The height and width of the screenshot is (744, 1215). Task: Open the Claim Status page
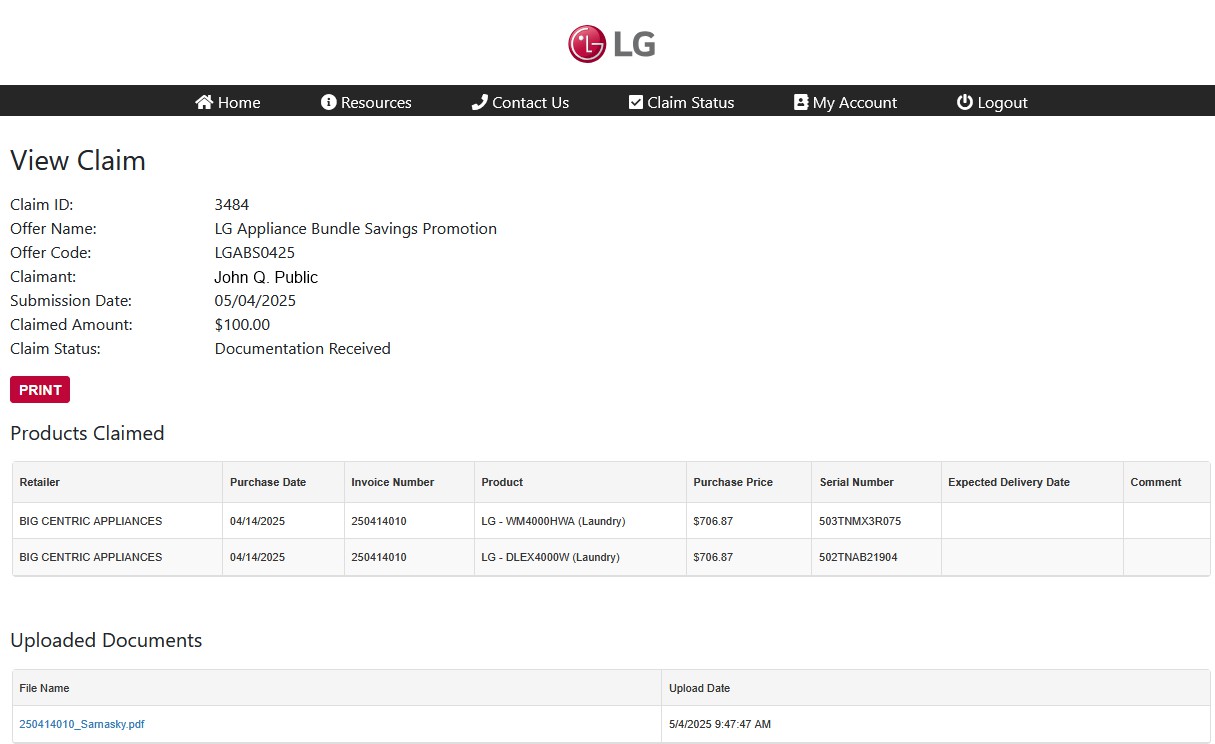(x=681, y=102)
